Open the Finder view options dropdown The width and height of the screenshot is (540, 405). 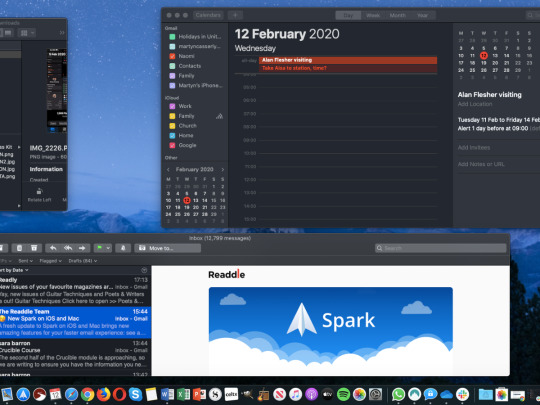click(27, 33)
